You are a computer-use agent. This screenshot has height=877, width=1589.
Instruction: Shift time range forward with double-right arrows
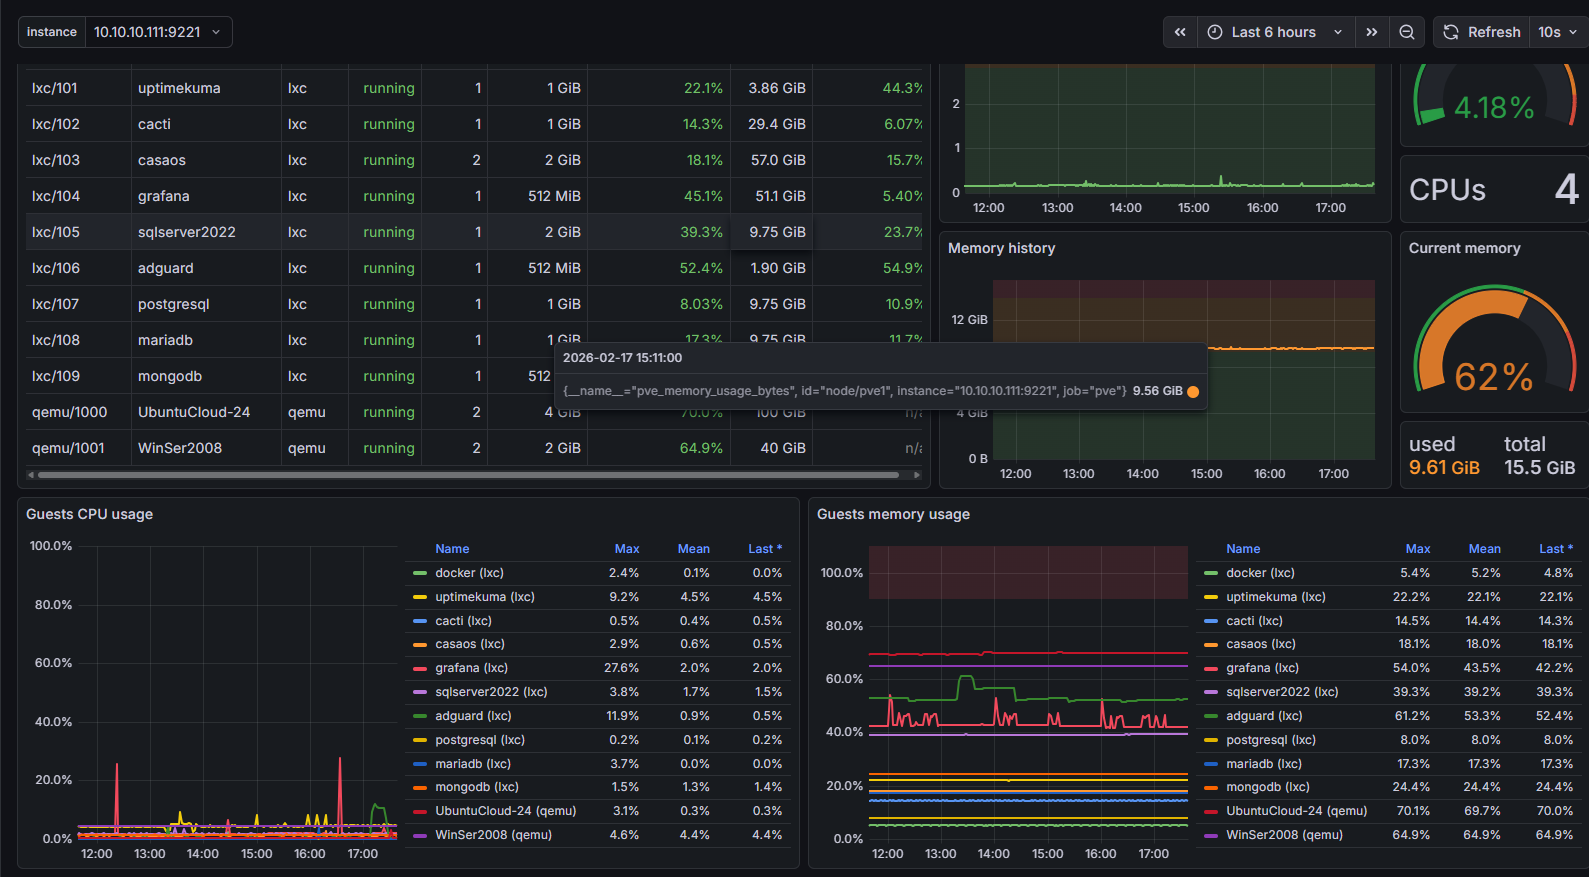[x=1372, y=32]
